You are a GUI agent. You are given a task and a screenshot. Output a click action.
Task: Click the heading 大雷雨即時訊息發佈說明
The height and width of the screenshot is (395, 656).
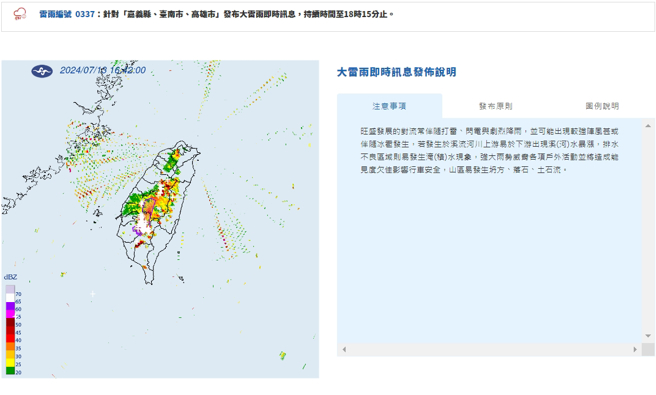click(x=397, y=72)
